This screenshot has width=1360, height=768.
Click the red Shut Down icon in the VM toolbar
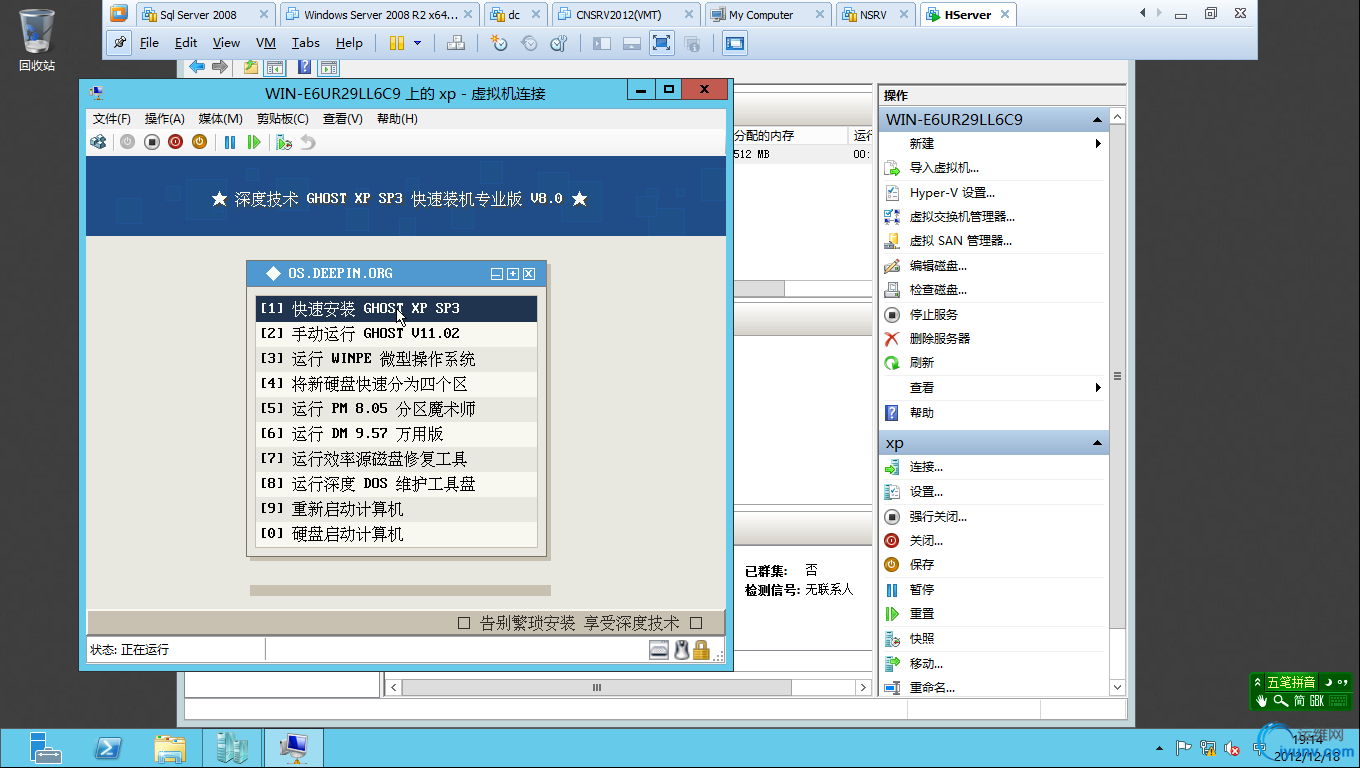click(x=175, y=142)
